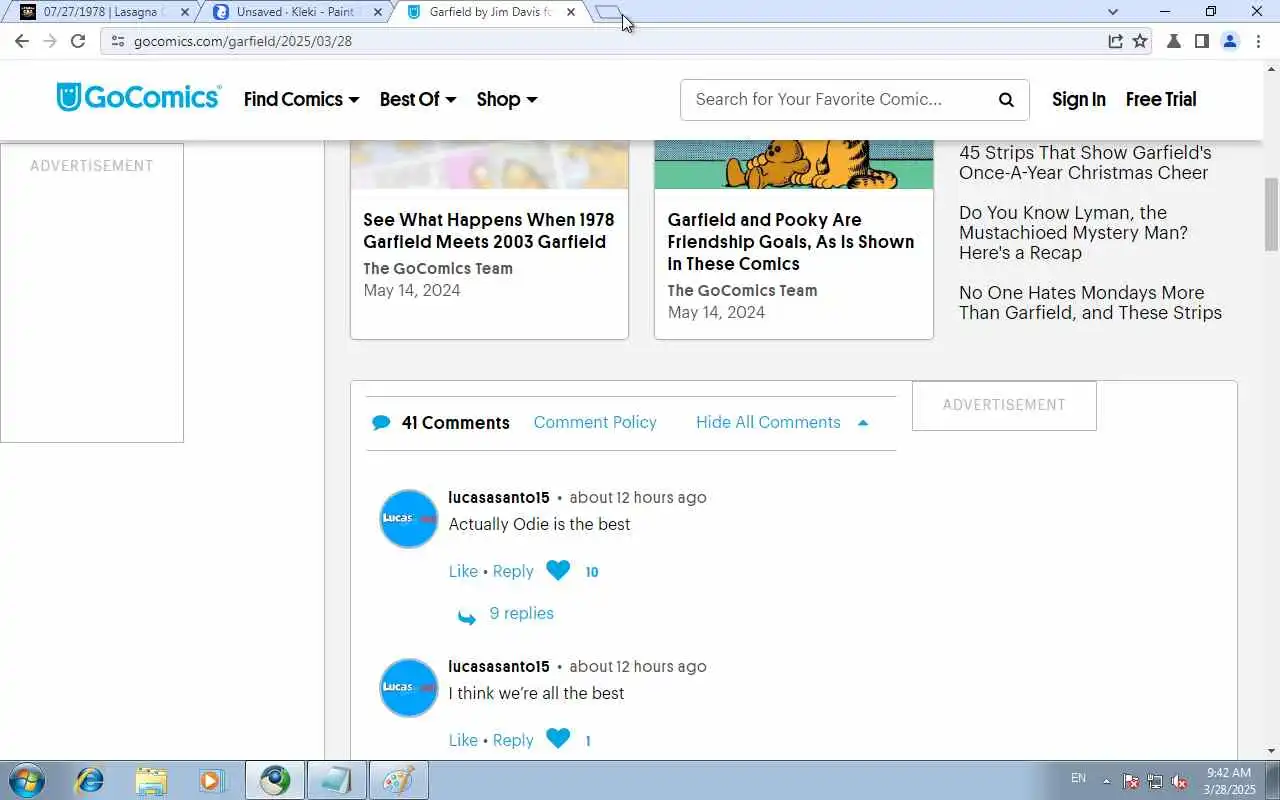Open Windows Explorer folder in taskbar
Image resolution: width=1280 pixels, height=800 pixels.
151,780
